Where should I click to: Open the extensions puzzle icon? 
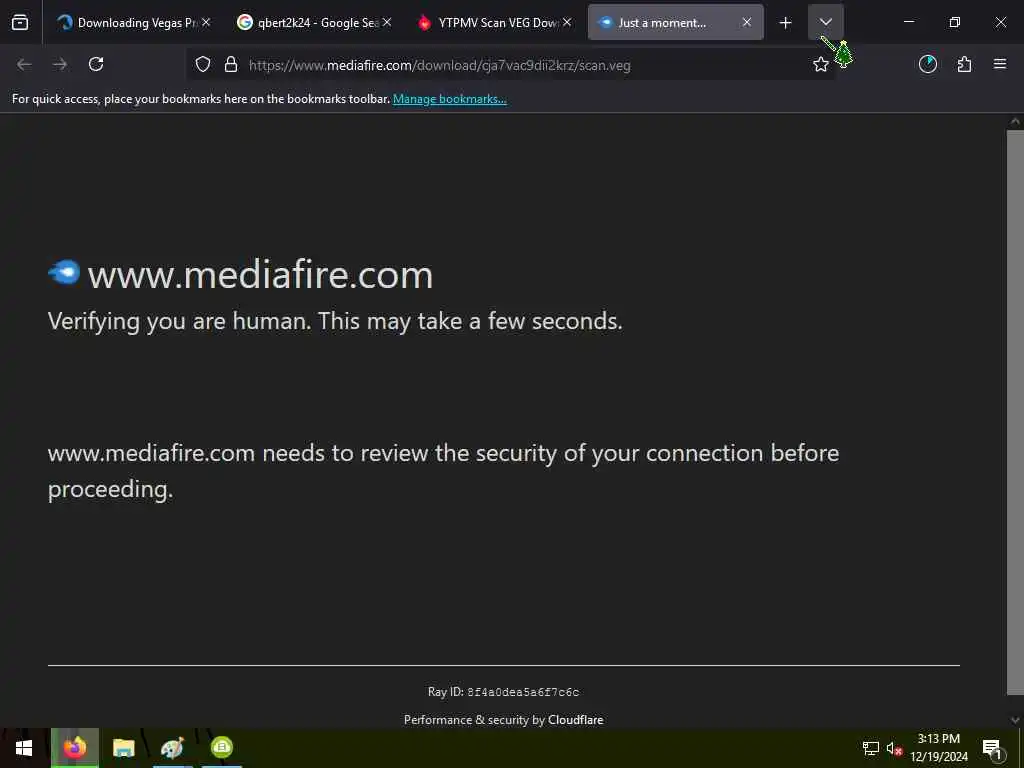[965, 64]
